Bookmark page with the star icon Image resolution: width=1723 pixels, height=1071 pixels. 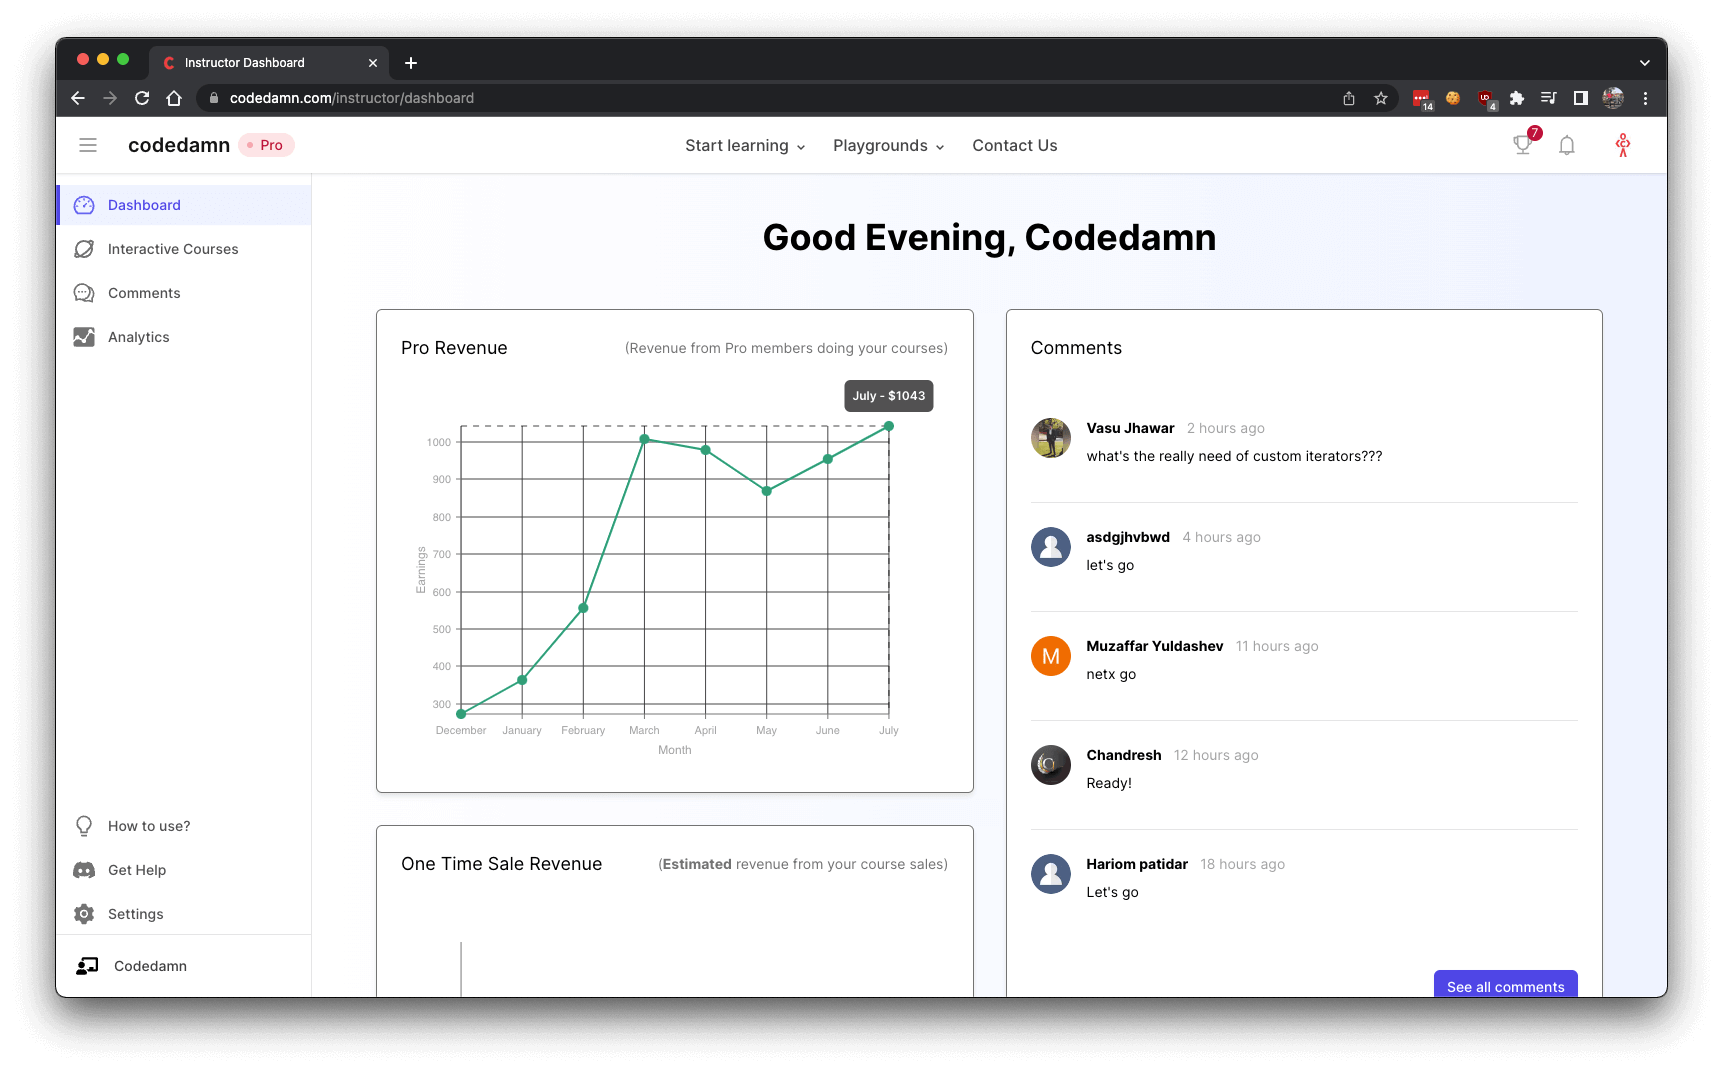1381,98
